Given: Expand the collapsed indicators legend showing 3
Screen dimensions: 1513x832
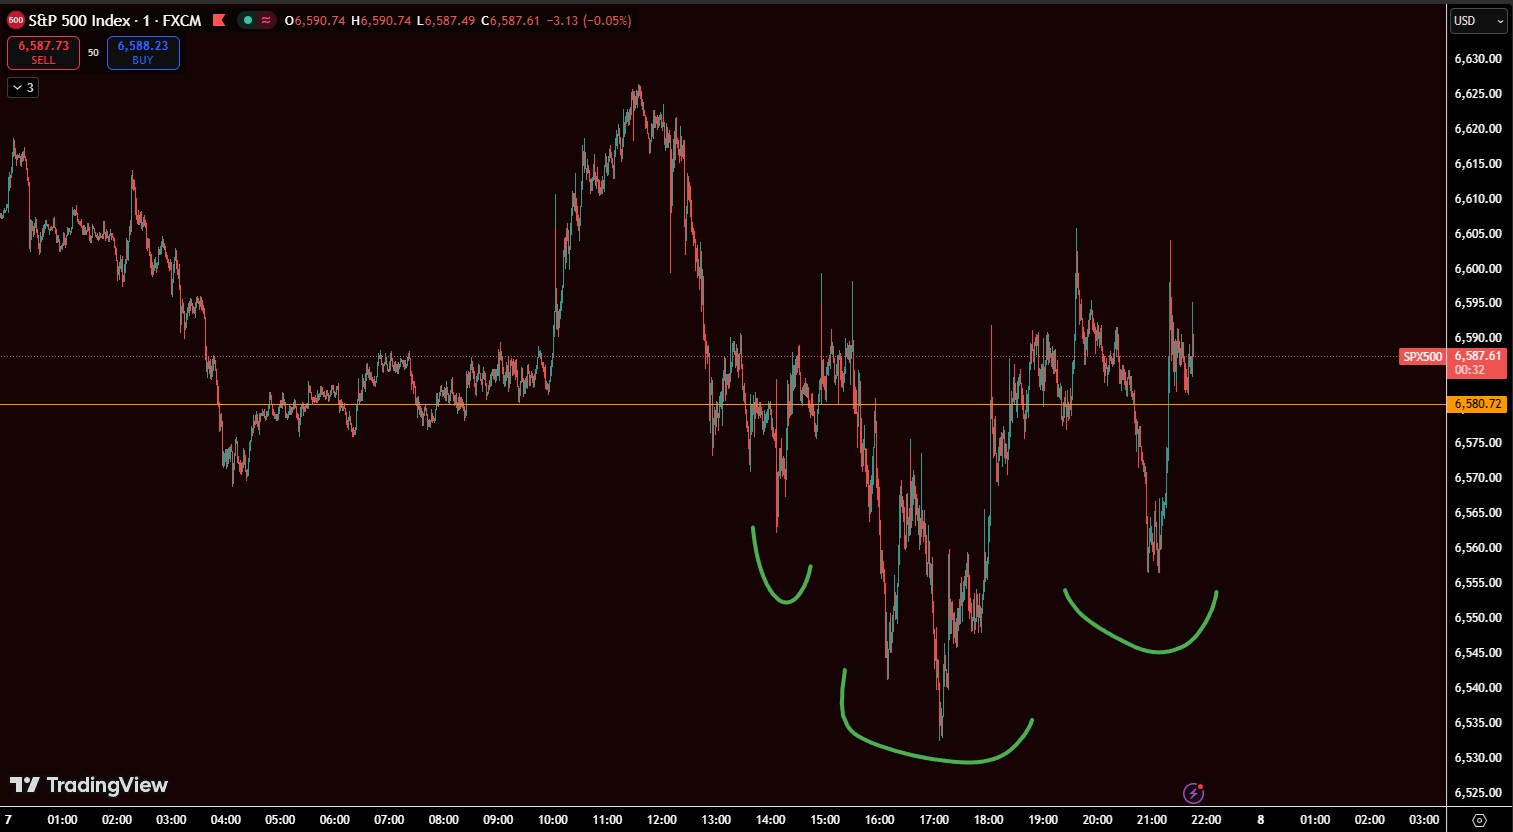Looking at the screenshot, I should (x=23, y=88).
